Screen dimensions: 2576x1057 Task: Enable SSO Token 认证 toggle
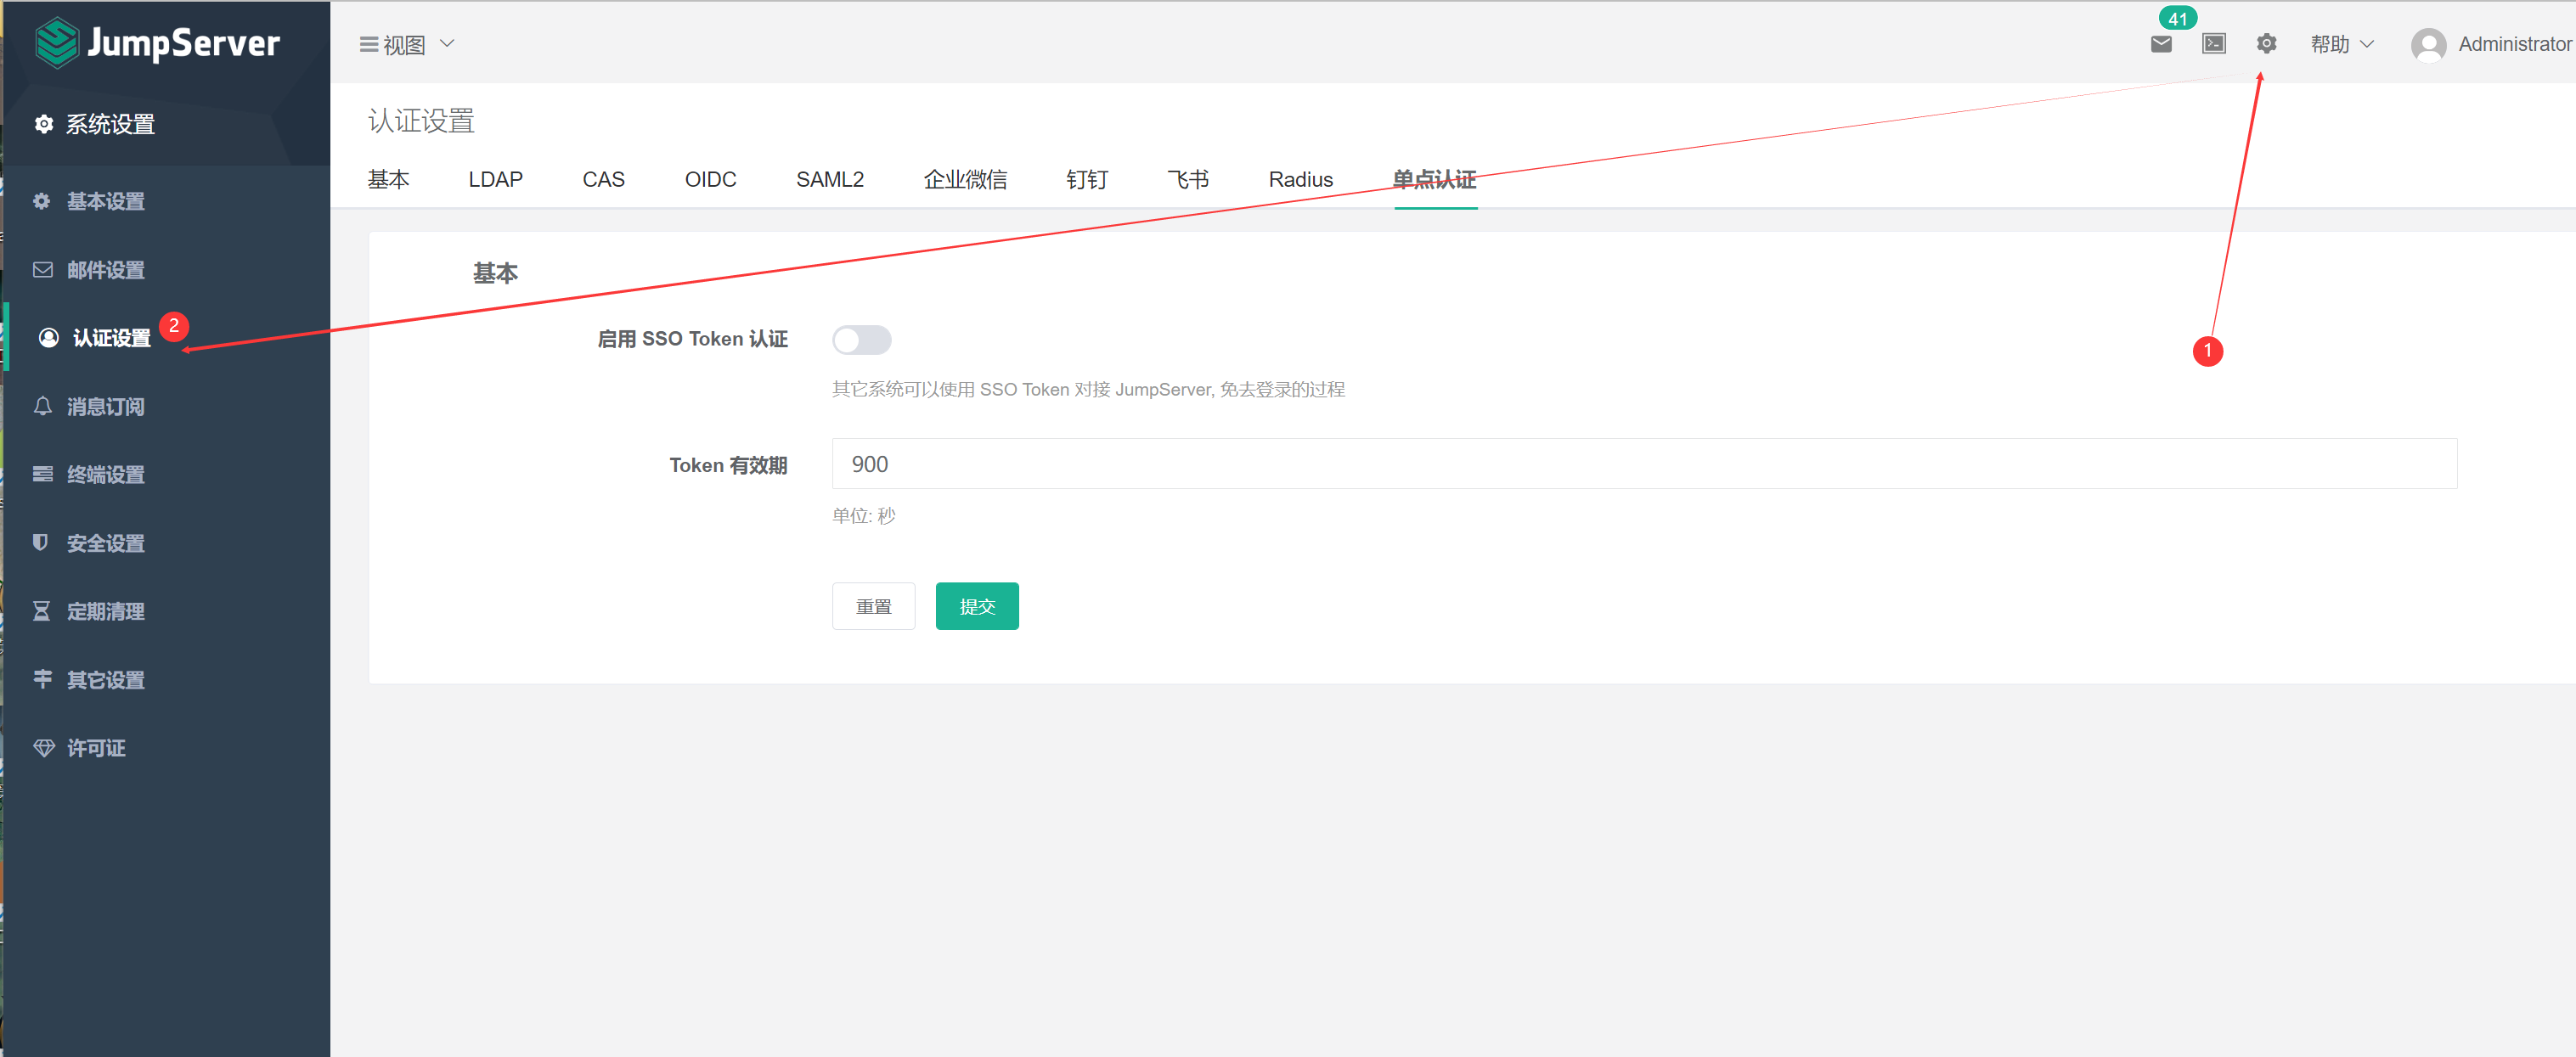pyautogui.click(x=861, y=340)
